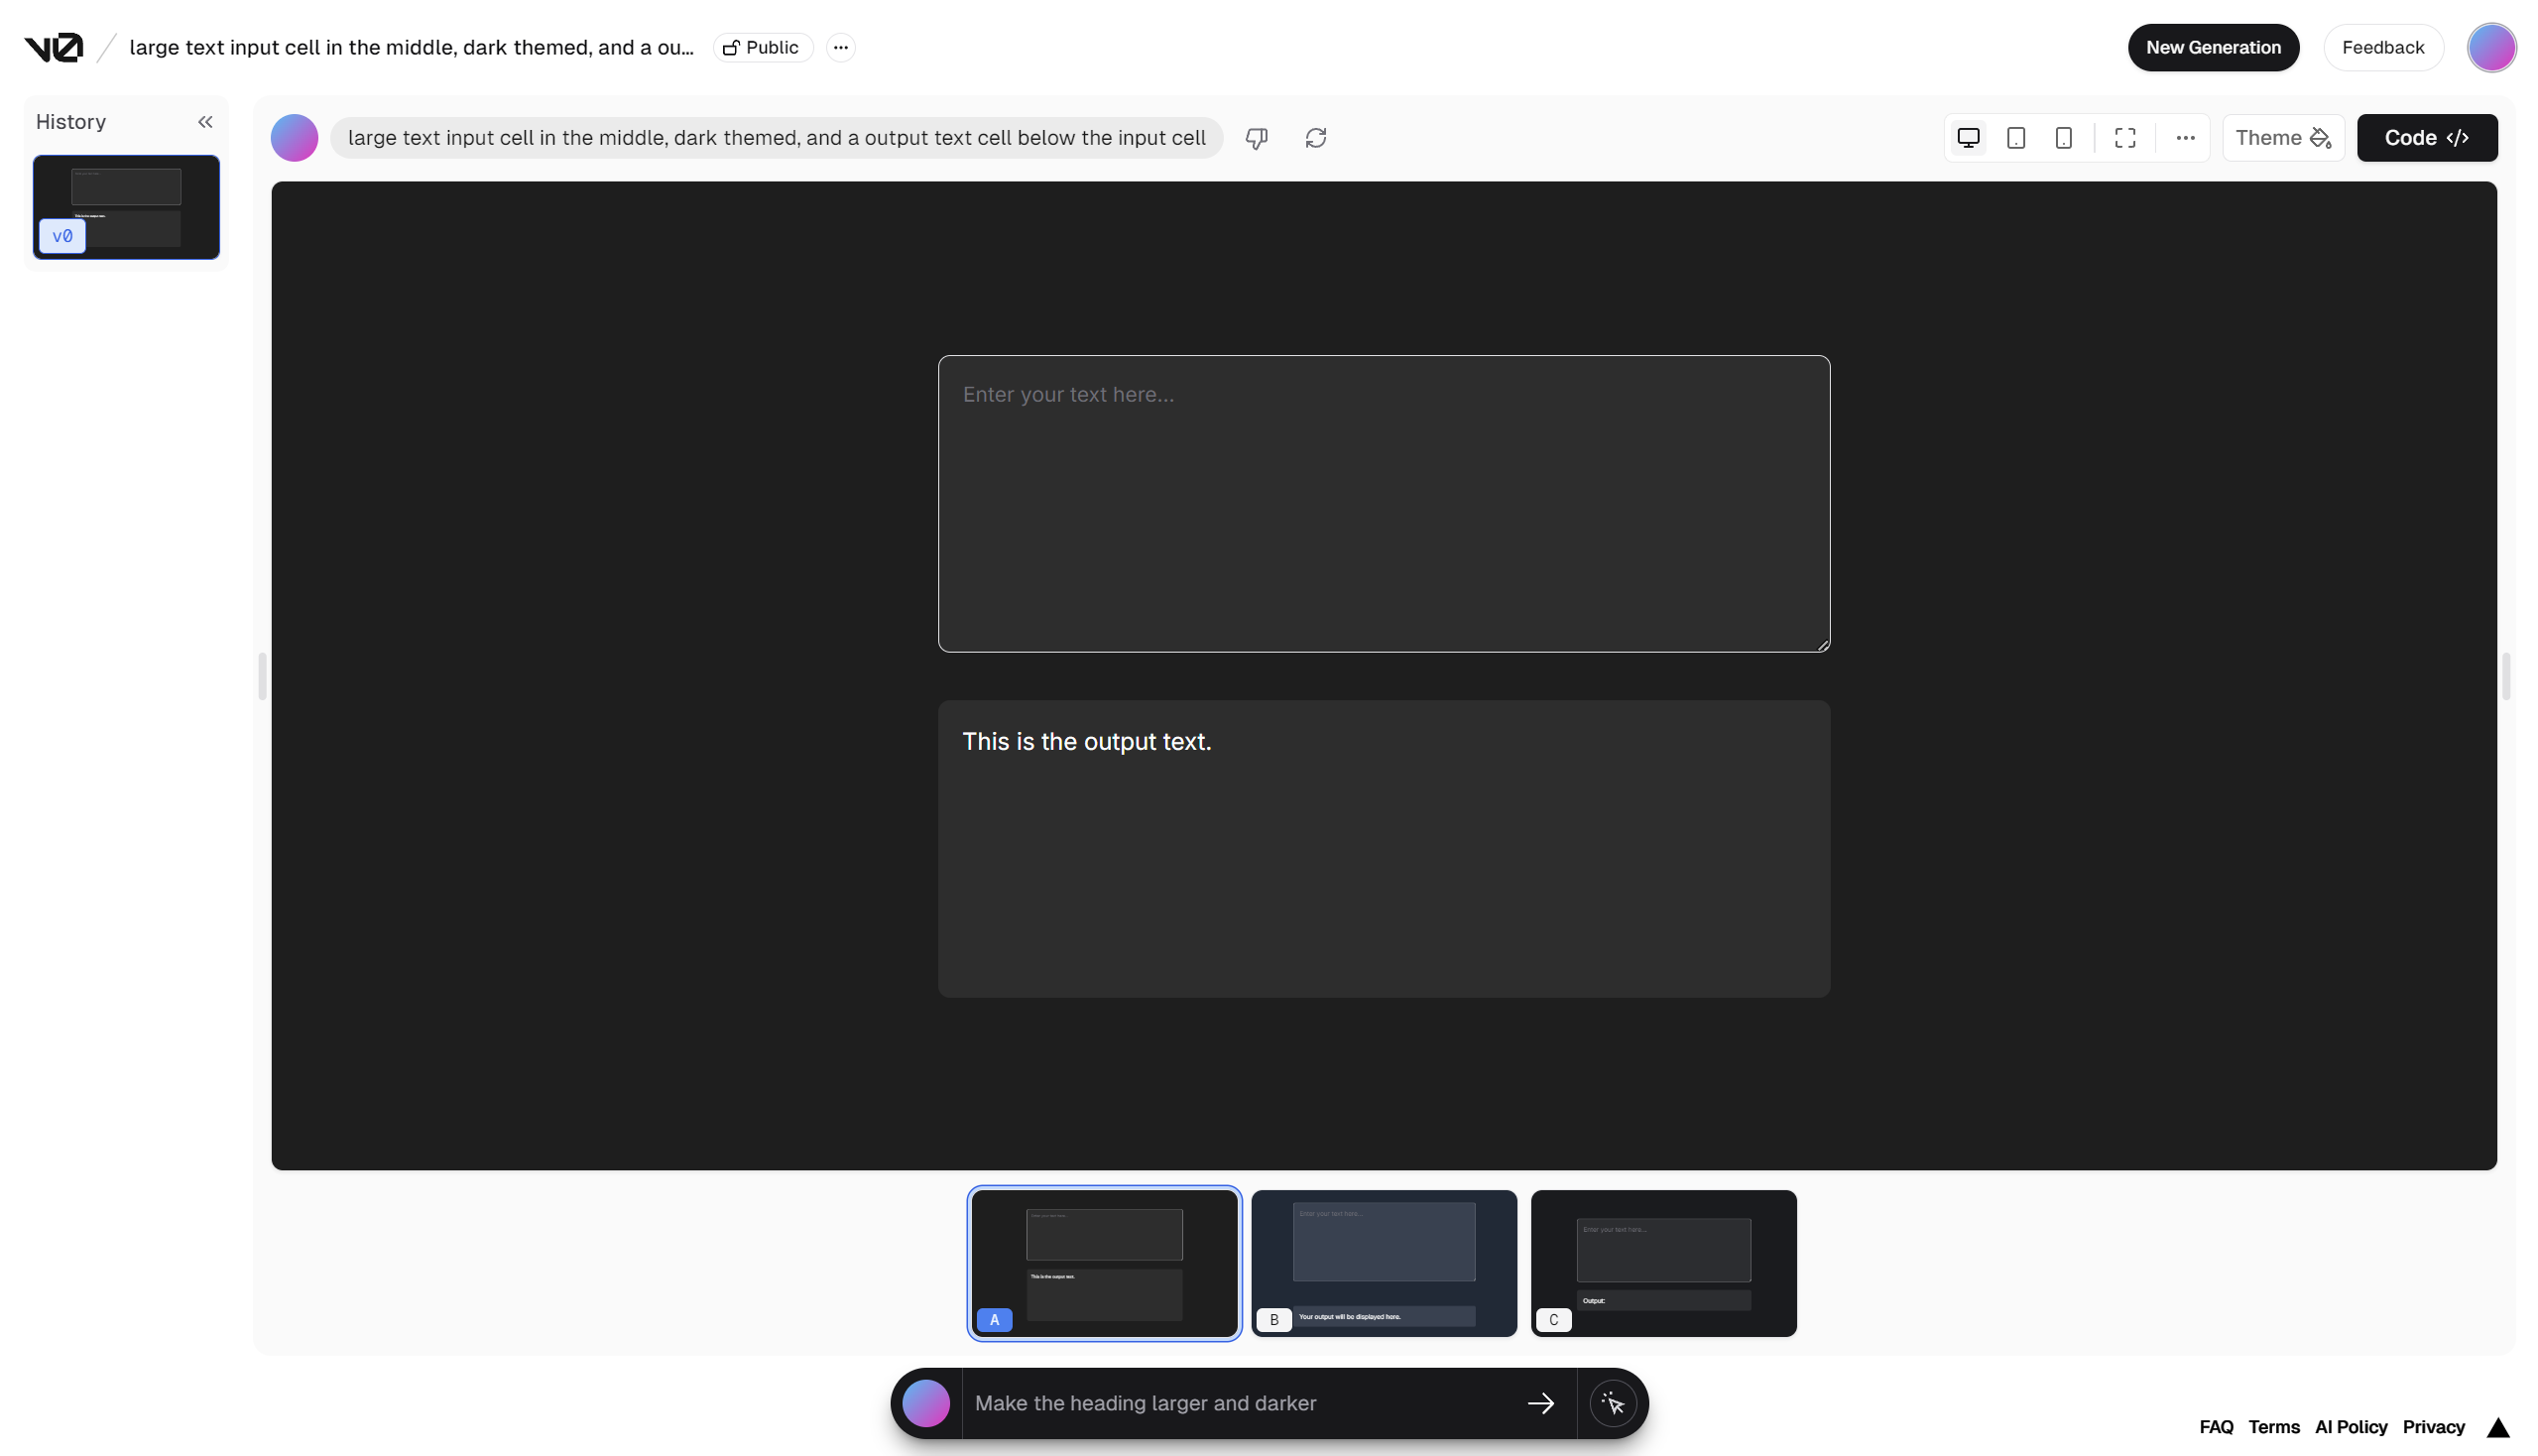Enter fullscreen preview
2538x1456 pixels.
[x=2124, y=138]
